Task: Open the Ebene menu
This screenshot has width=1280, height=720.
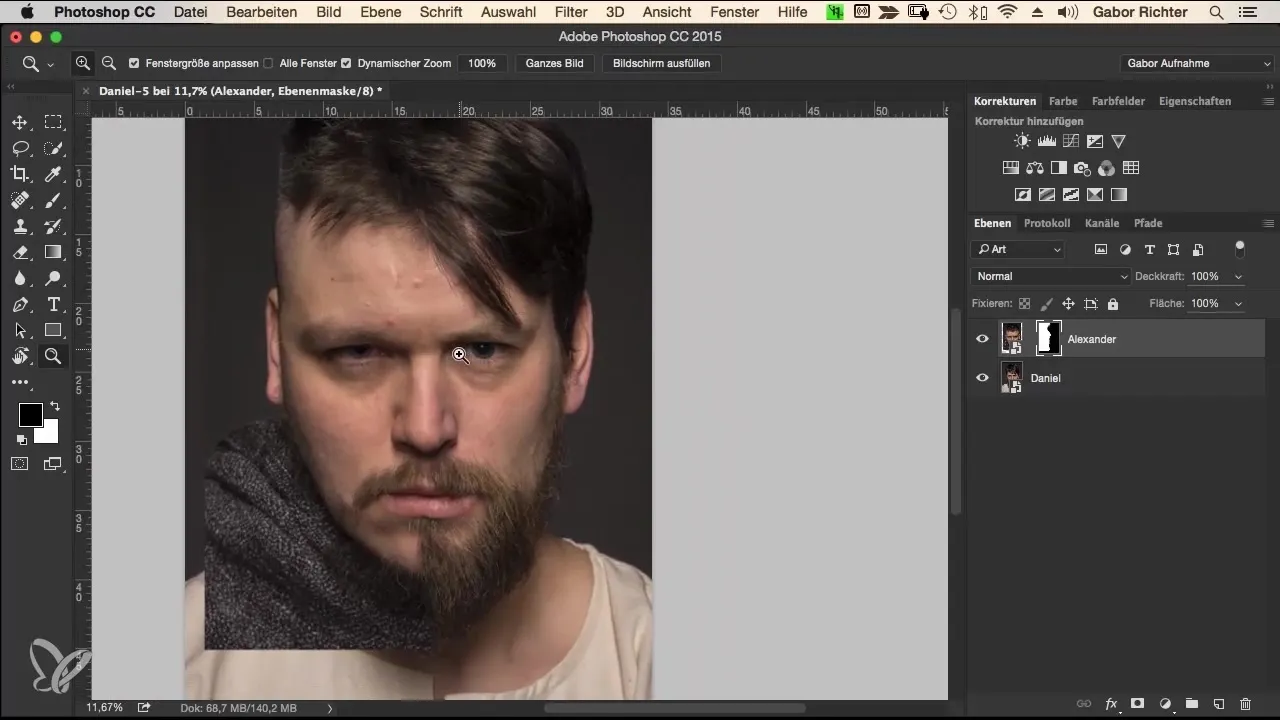Action: [x=380, y=12]
